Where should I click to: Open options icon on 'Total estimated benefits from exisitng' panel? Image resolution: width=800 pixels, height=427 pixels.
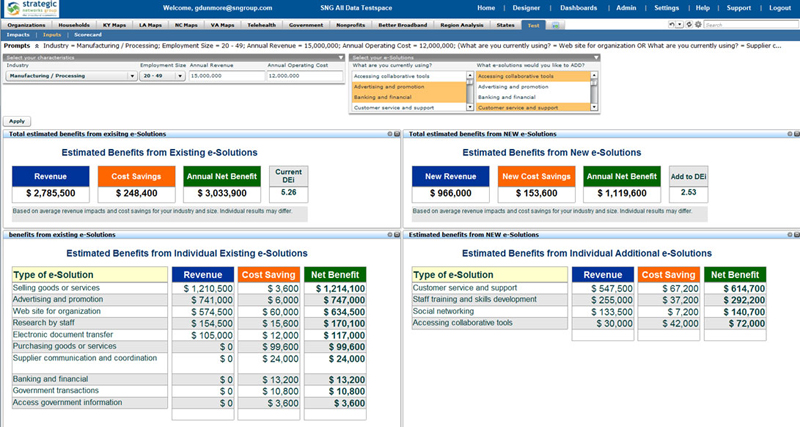point(390,134)
